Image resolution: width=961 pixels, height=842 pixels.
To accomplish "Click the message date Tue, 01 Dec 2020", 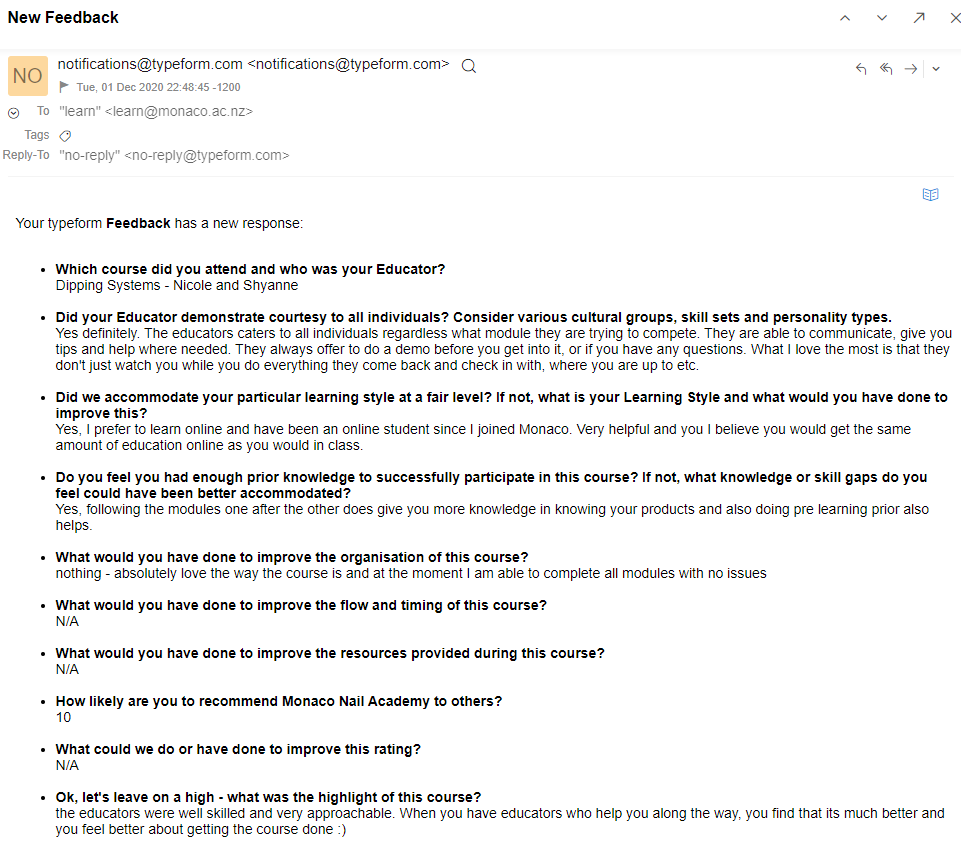I will 158,87.
